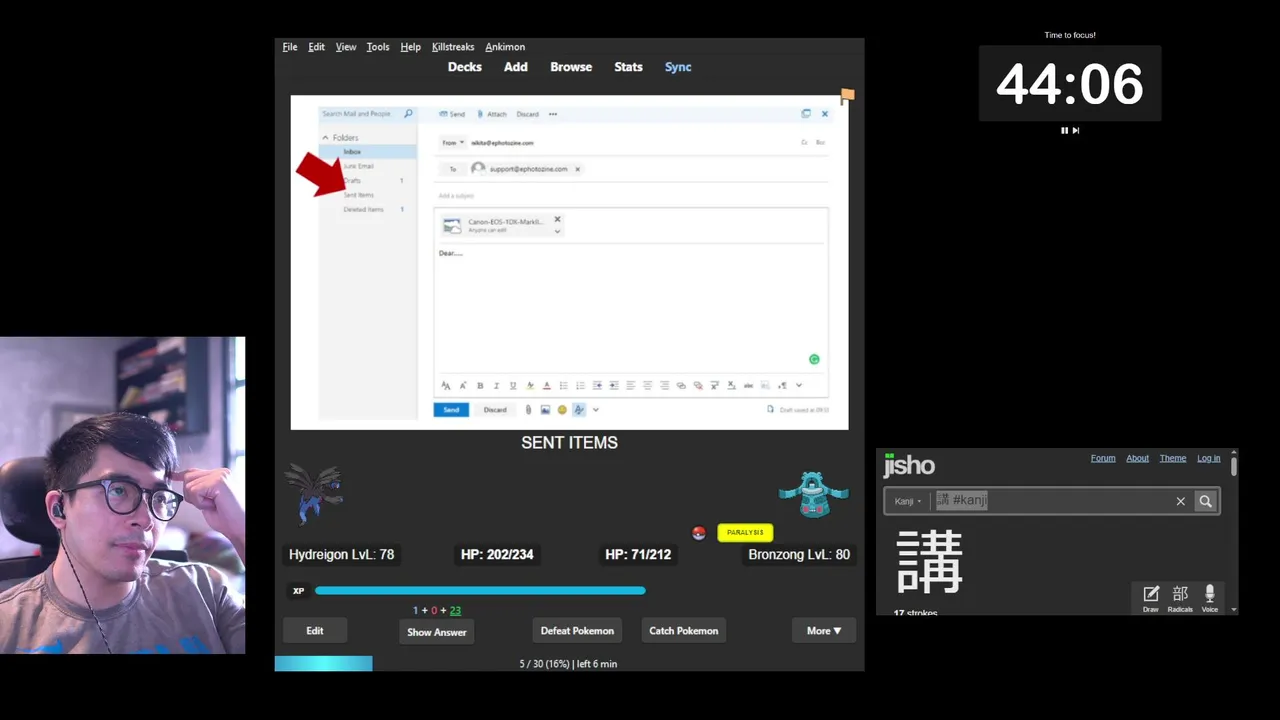Pause the focus timer
1280x720 pixels.
(1064, 130)
